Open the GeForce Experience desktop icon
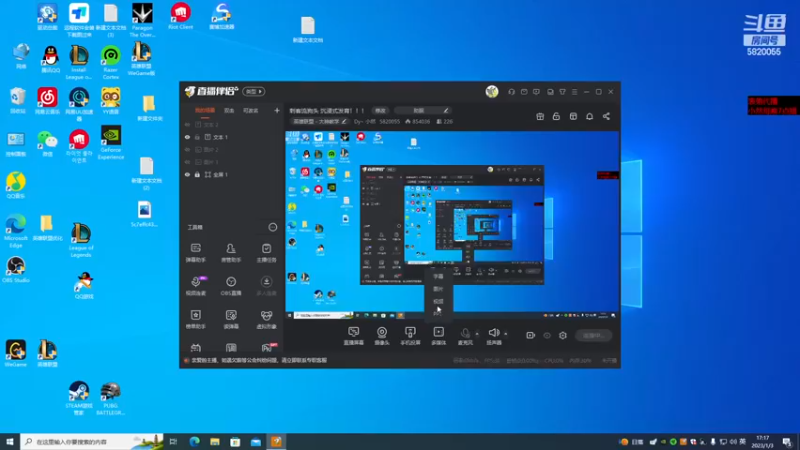The image size is (800, 450). tap(111, 143)
